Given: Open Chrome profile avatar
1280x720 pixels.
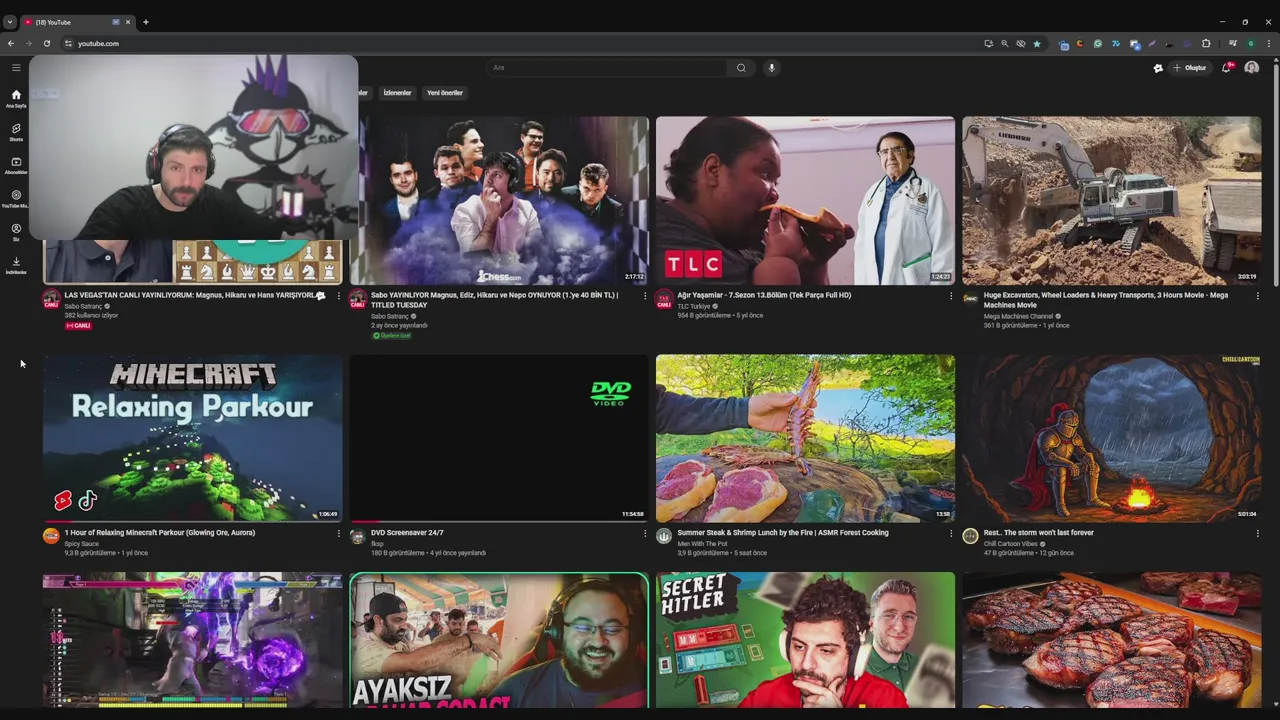Looking at the screenshot, I should (1250, 43).
